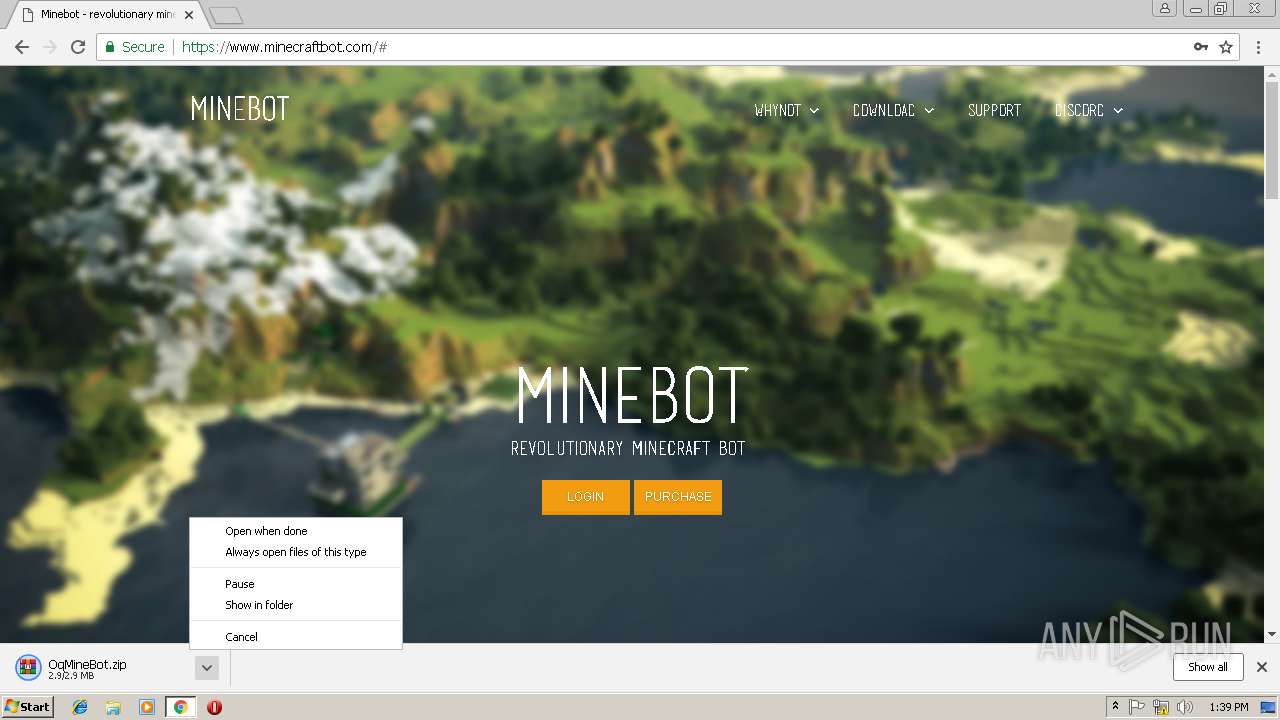
Task: Open Windows Media Player taskbar icon
Action: click(147, 707)
